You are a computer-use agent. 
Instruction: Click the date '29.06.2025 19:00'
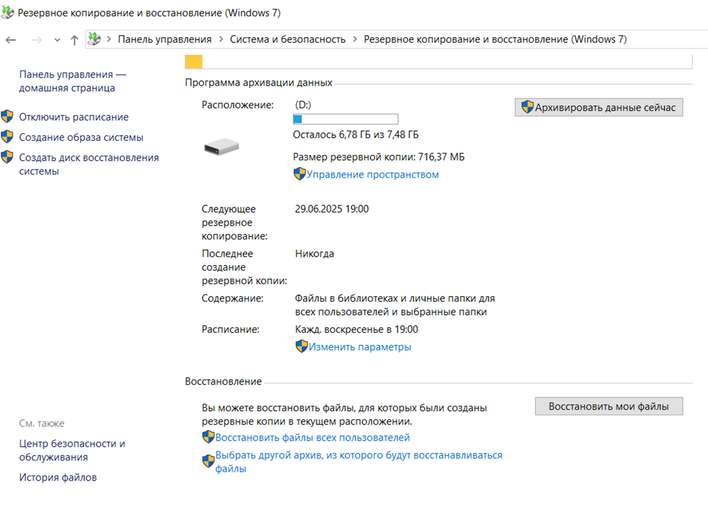[x=332, y=209]
